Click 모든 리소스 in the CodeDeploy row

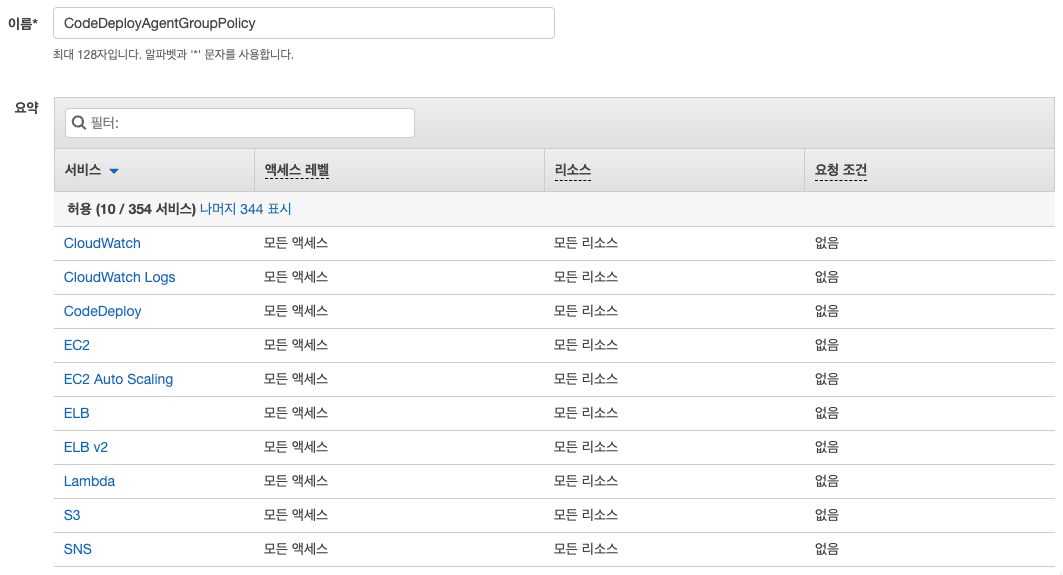[586, 311]
